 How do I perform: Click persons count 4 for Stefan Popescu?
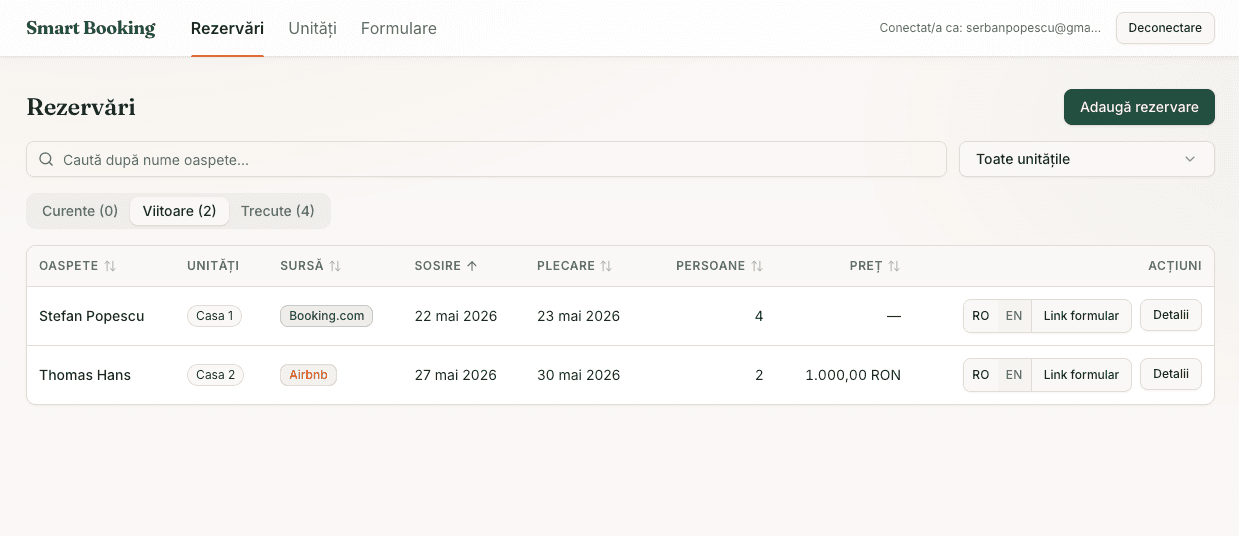[x=759, y=316]
